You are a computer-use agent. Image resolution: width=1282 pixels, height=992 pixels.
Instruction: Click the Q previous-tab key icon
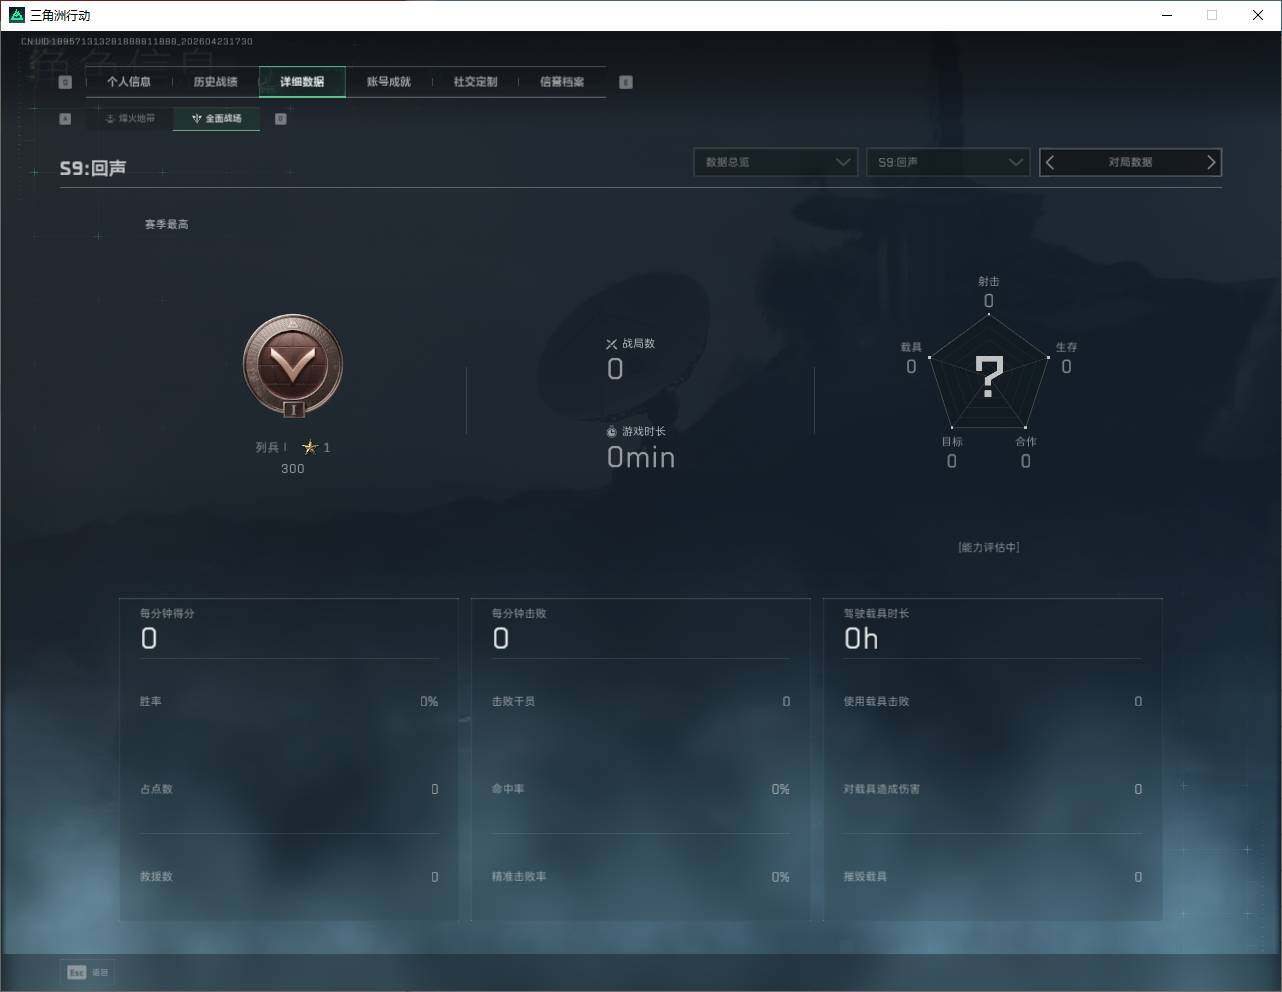(65, 82)
